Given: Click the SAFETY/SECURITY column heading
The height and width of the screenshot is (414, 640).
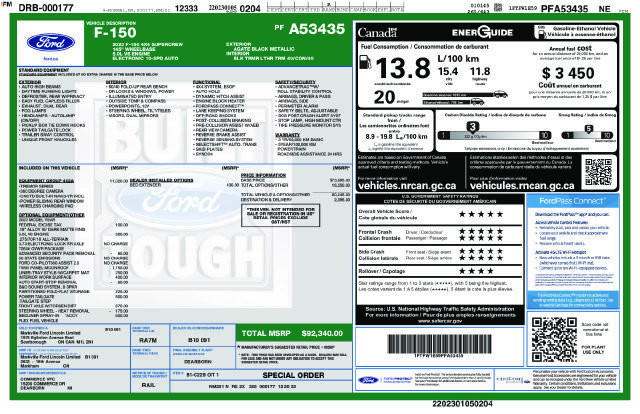Looking at the screenshot, I should point(295,82).
